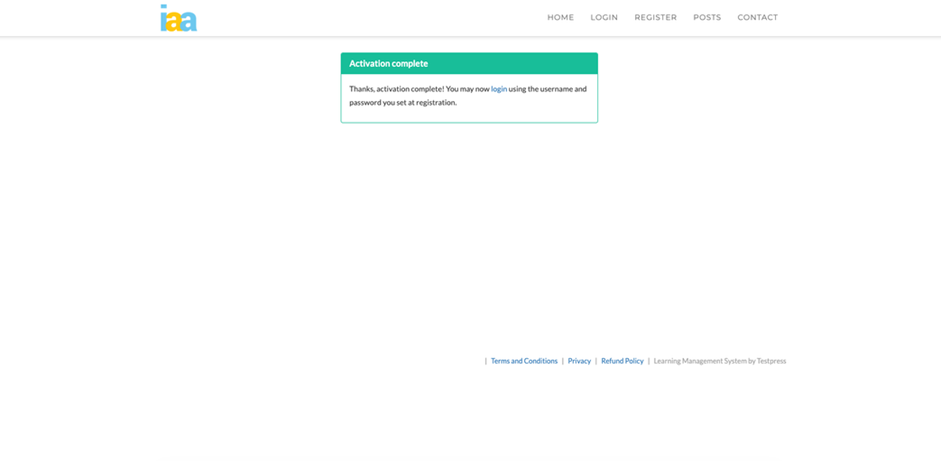This screenshot has width=941, height=461.
Task: Click the green Activation complete header
Action: pyautogui.click(x=469, y=63)
